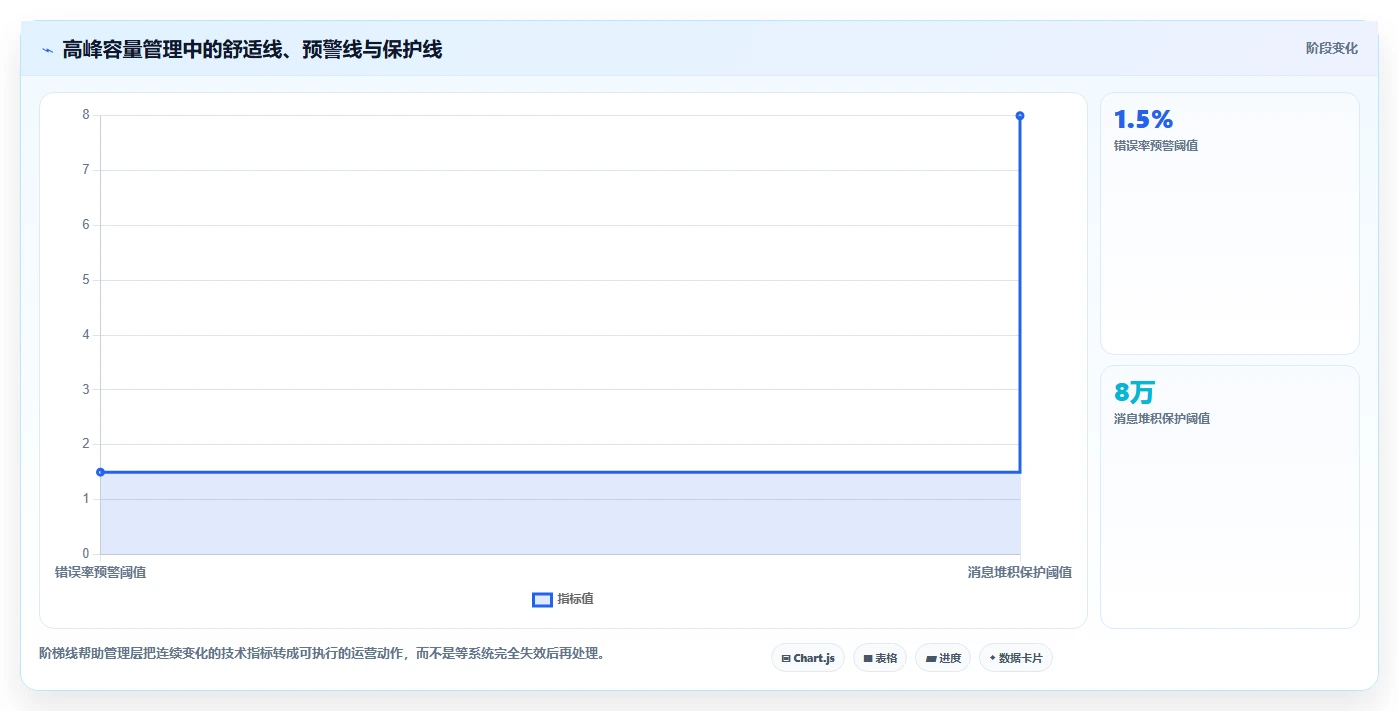This screenshot has height=711, width=1399.
Task: Click the Chart.js tag
Action: (x=808, y=658)
